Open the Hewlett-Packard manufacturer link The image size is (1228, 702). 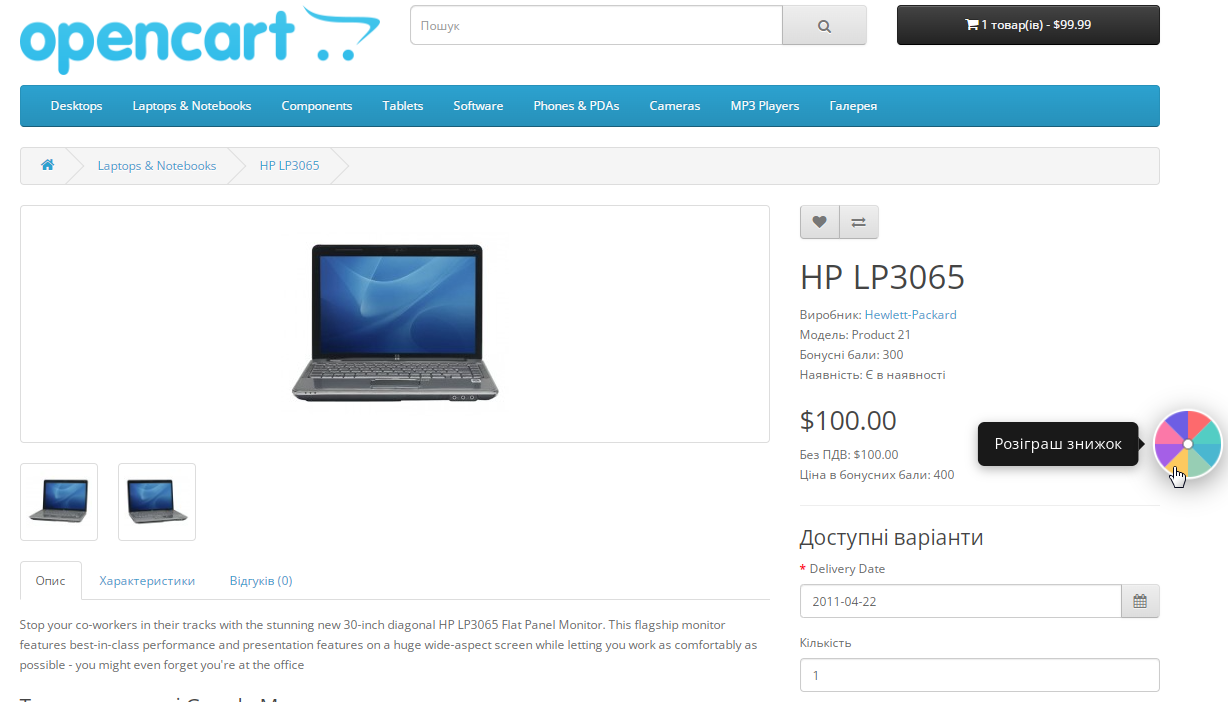(x=910, y=314)
